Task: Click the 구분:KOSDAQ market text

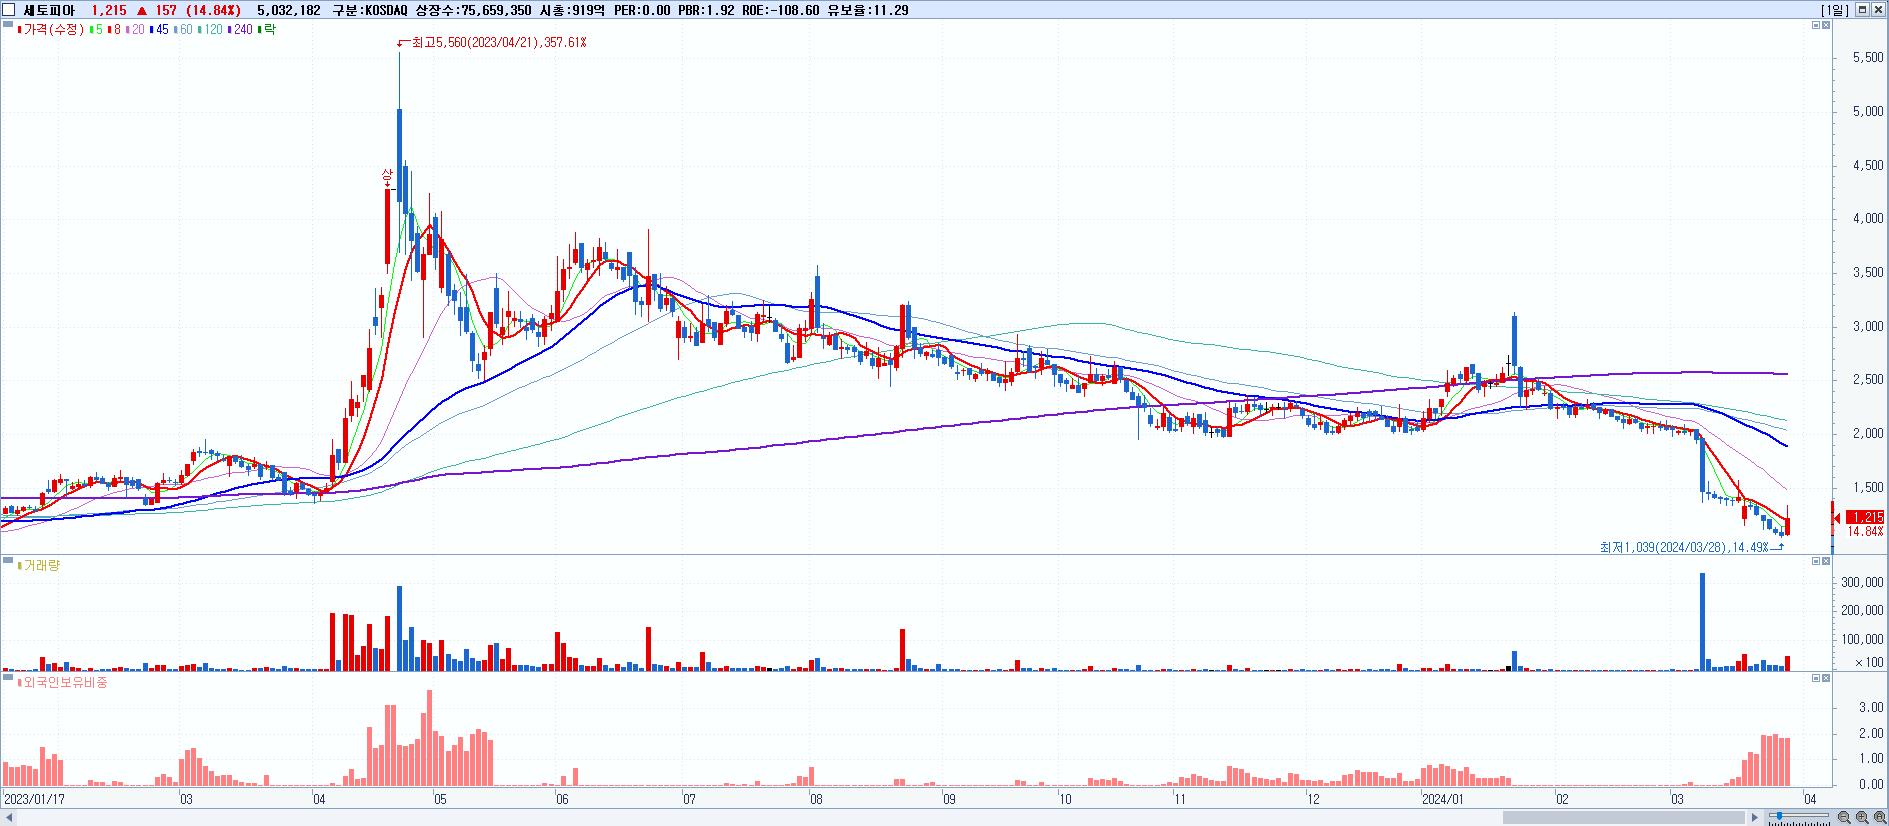Action: pos(369,10)
